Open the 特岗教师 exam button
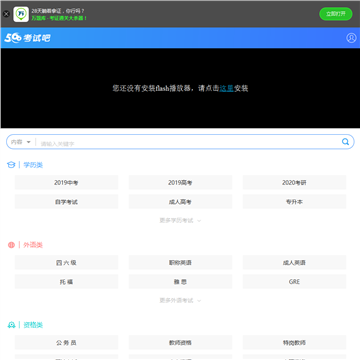Image resolution: width=360 pixels, height=360 pixels. tap(294, 342)
